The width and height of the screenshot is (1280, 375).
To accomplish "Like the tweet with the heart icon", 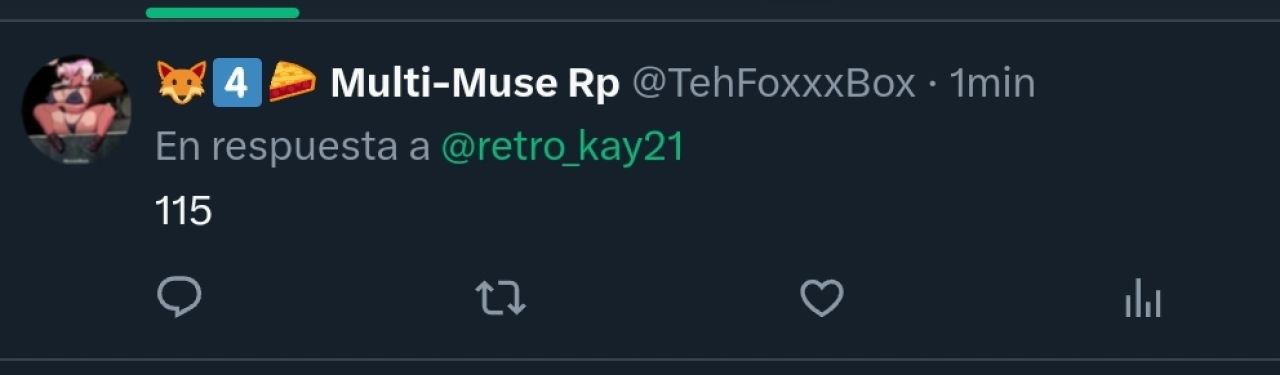I will (822, 298).
